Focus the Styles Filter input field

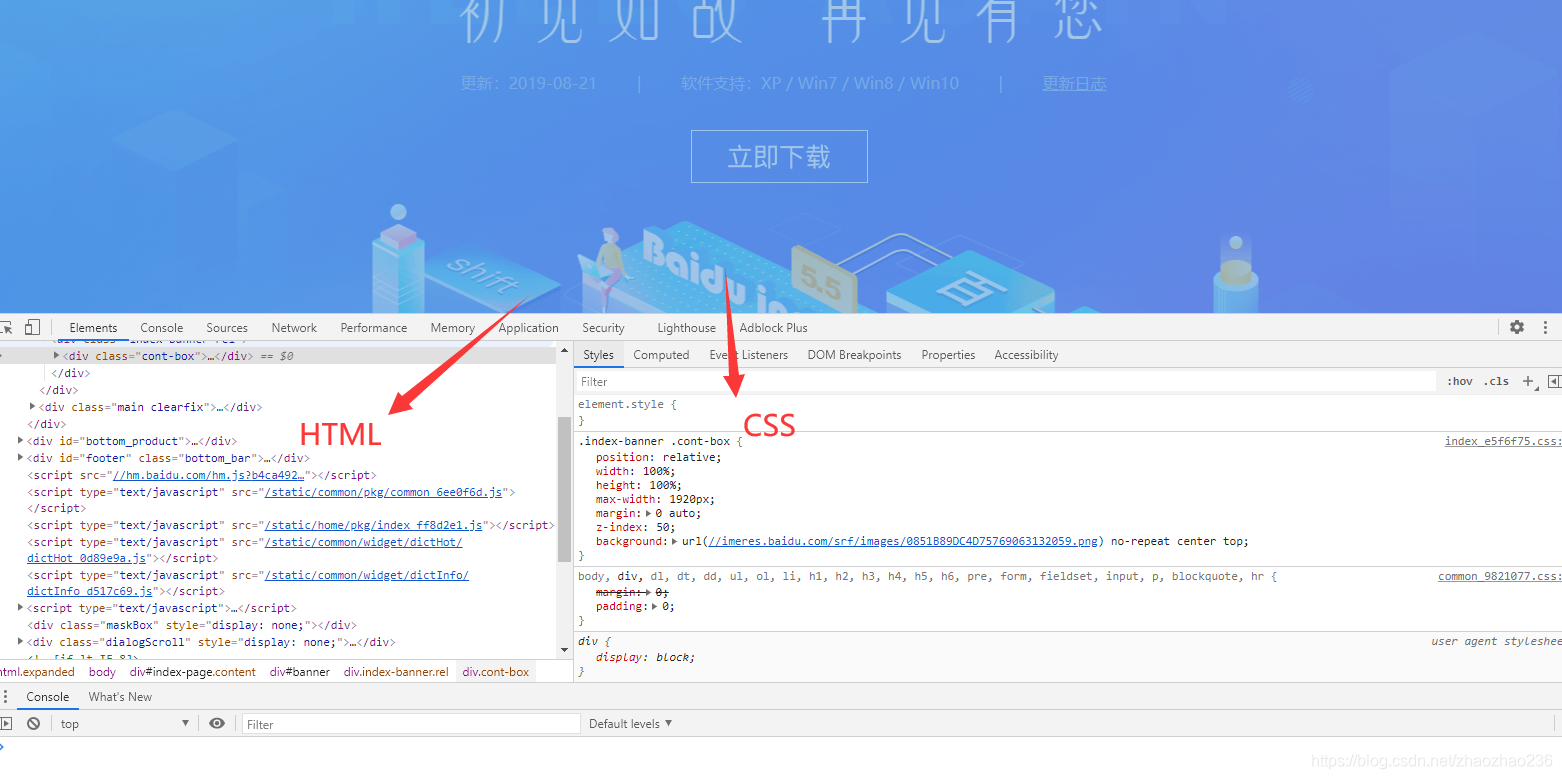1005,381
